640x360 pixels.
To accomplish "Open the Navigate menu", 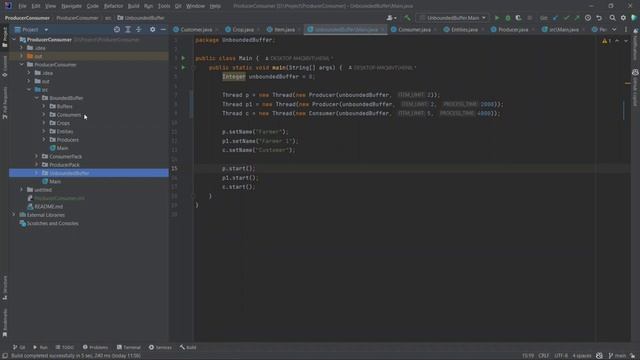I will (x=71, y=6).
